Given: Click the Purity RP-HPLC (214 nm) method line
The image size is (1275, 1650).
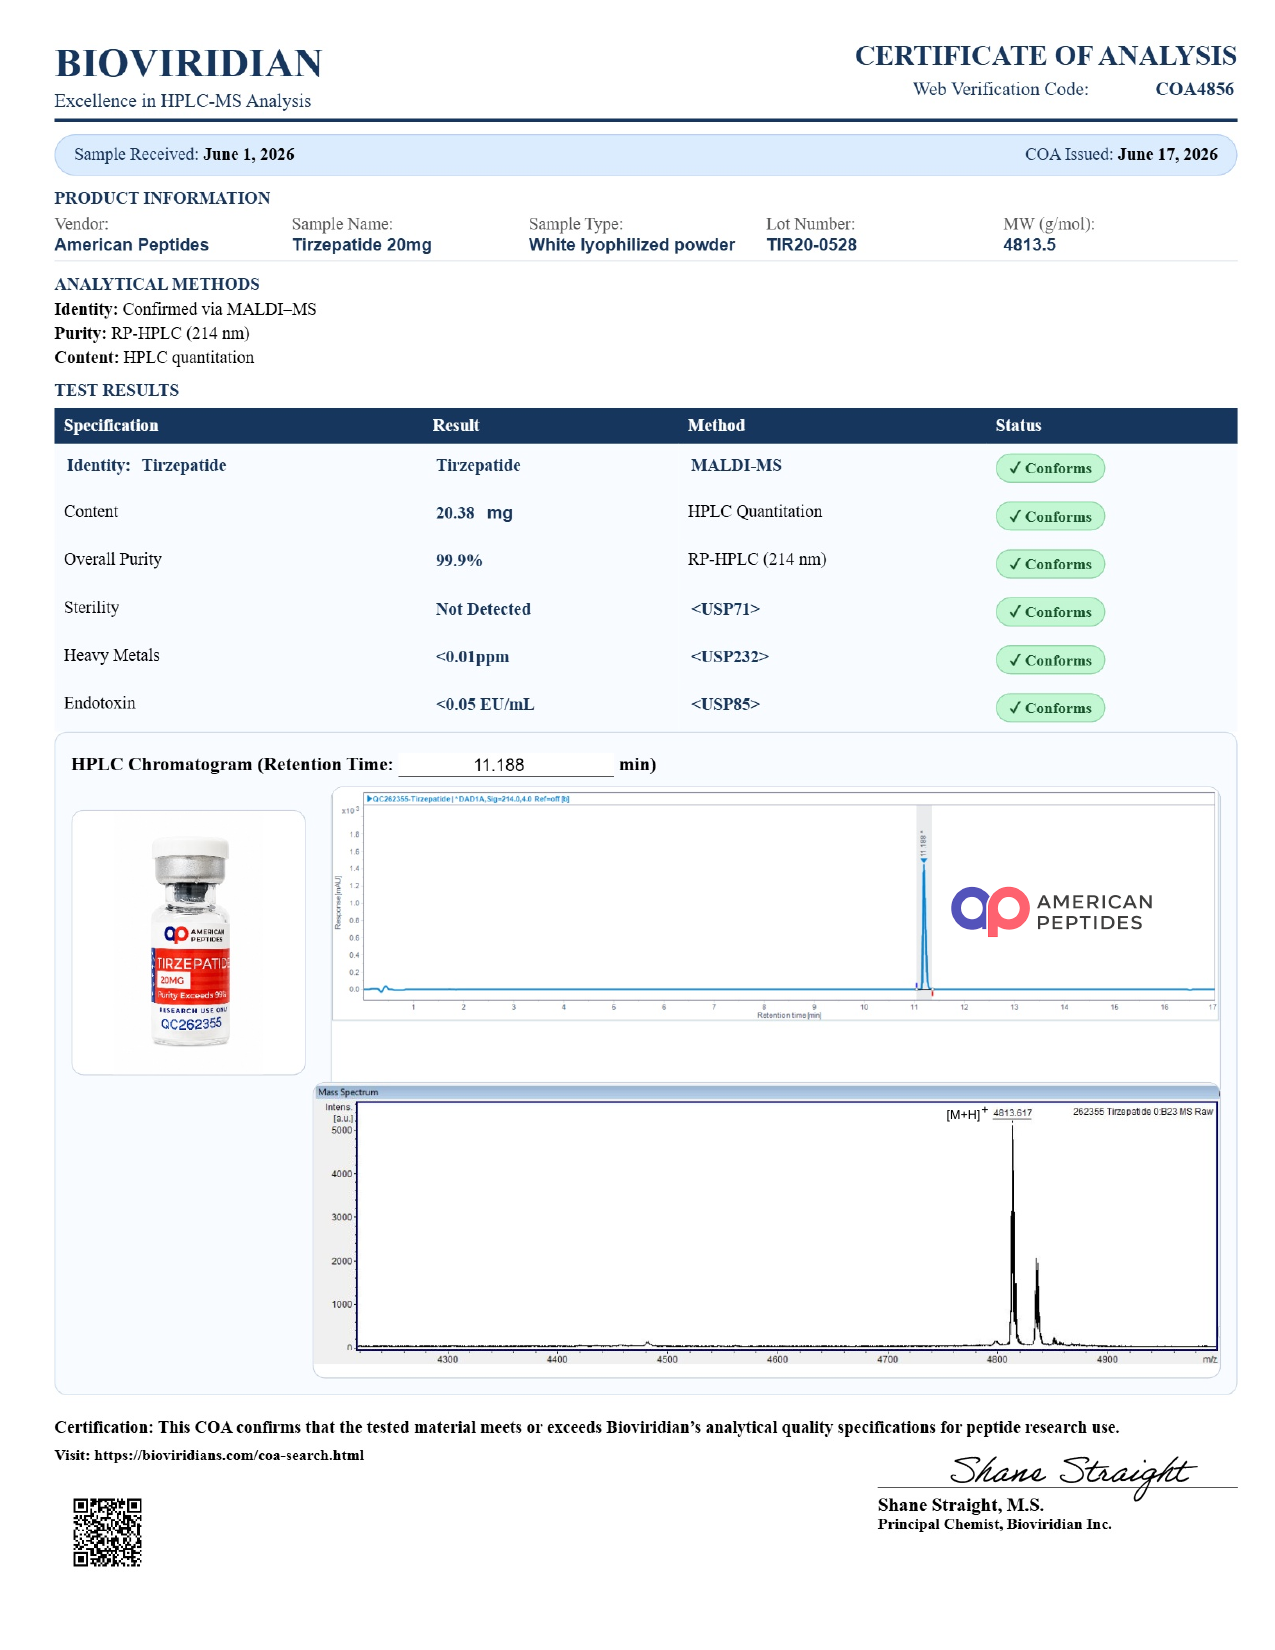Looking at the screenshot, I should coord(152,333).
